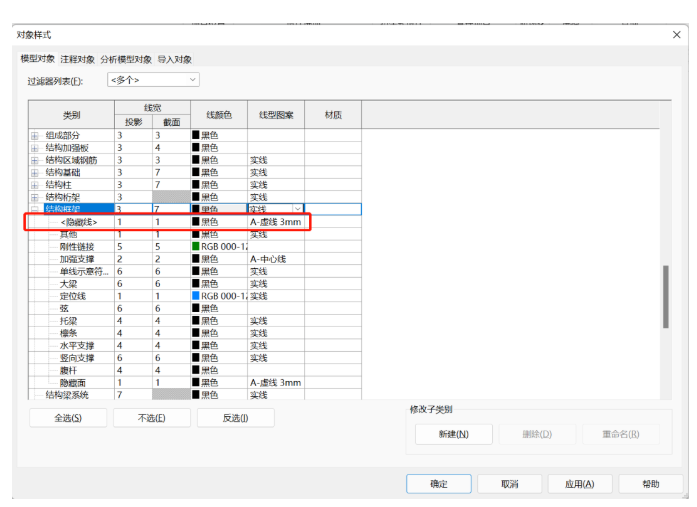
Task: Click the black color swatch for 组成部分
Action: (196, 135)
